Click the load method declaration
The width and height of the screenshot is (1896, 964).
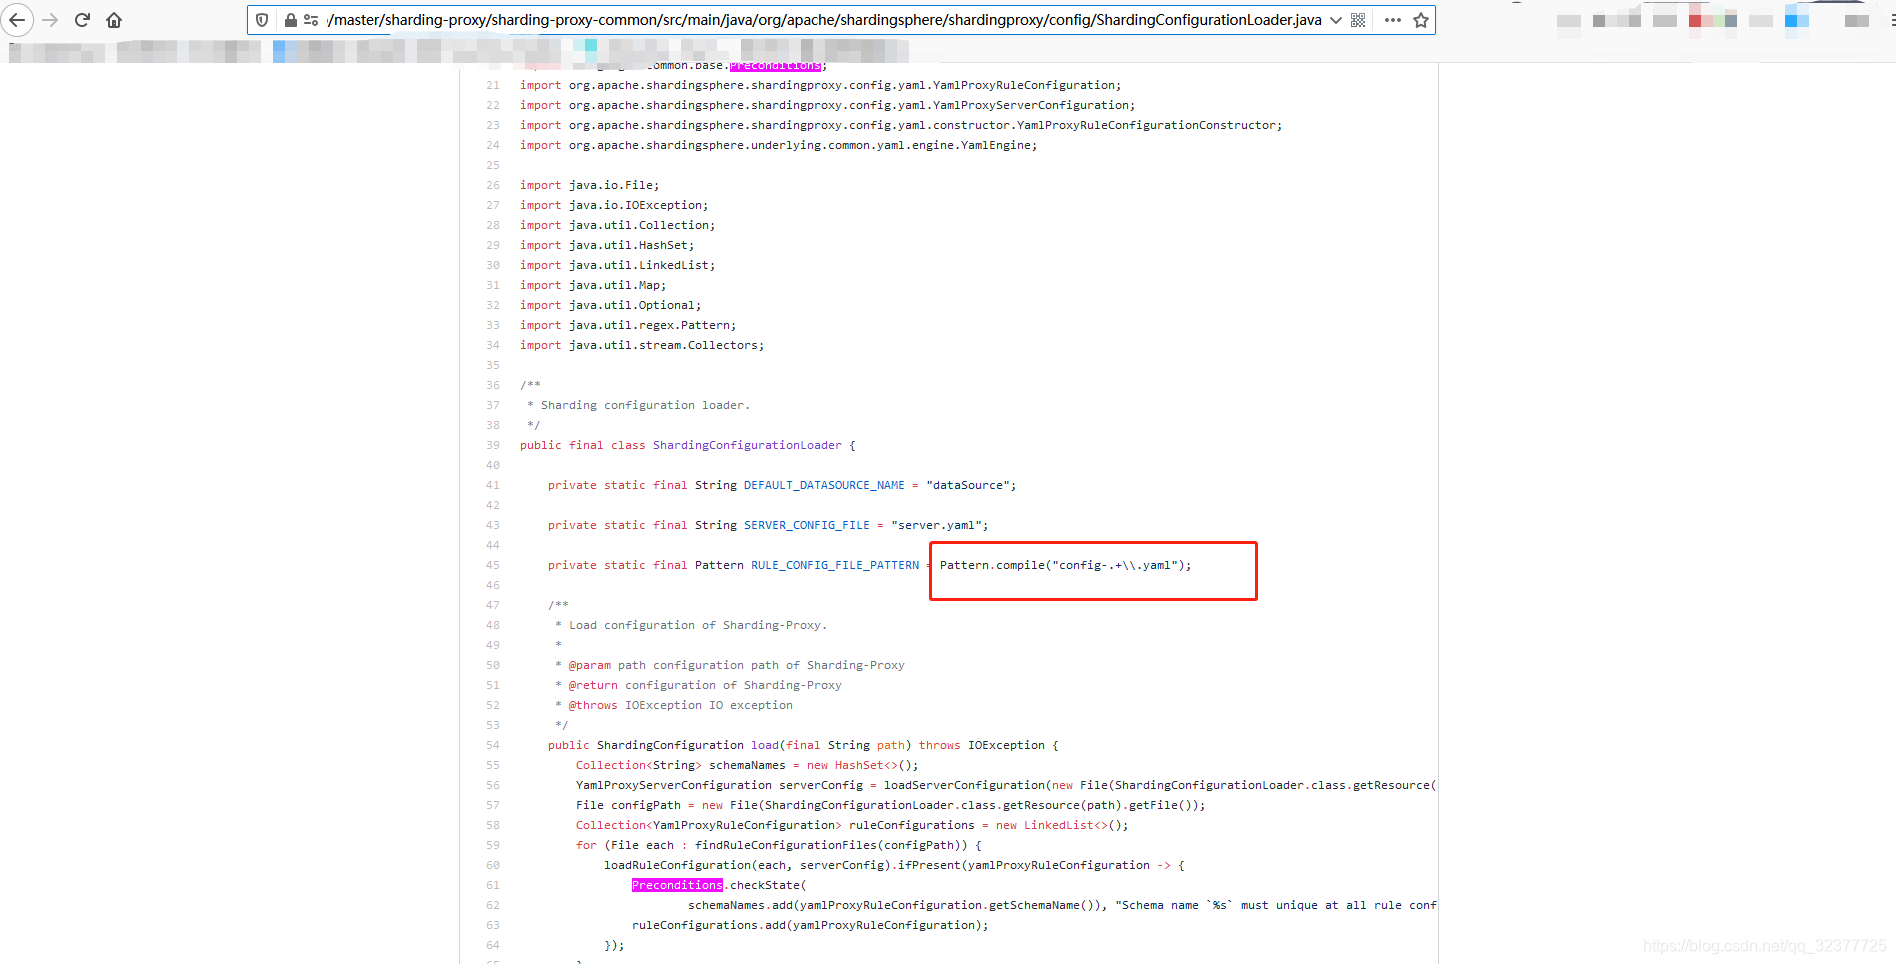(x=803, y=745)
